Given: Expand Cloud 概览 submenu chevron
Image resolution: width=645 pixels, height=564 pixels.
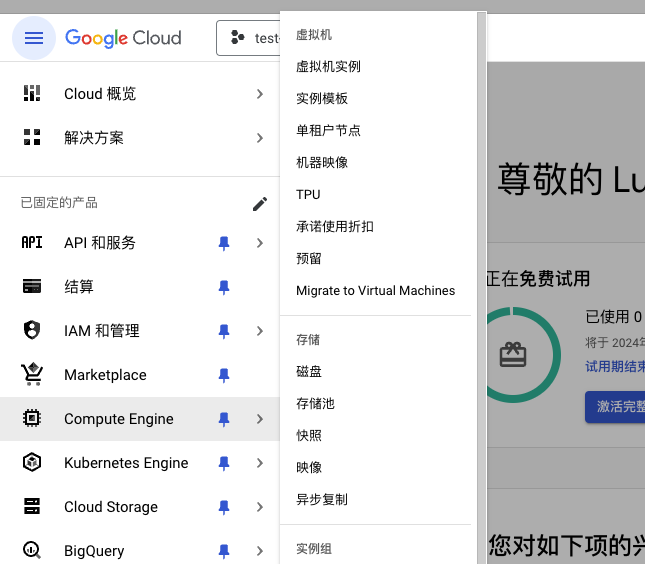Looking at the screenshot, I should 260,94.
